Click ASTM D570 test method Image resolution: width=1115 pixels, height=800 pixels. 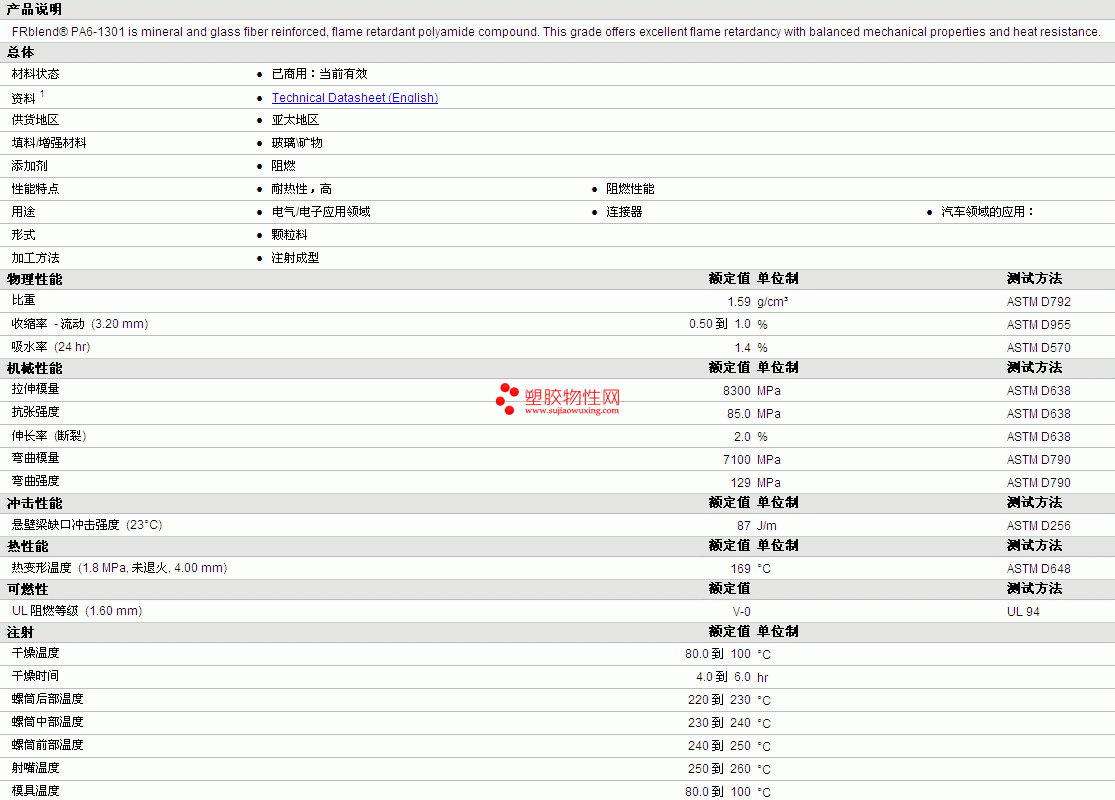(1038, 348)
